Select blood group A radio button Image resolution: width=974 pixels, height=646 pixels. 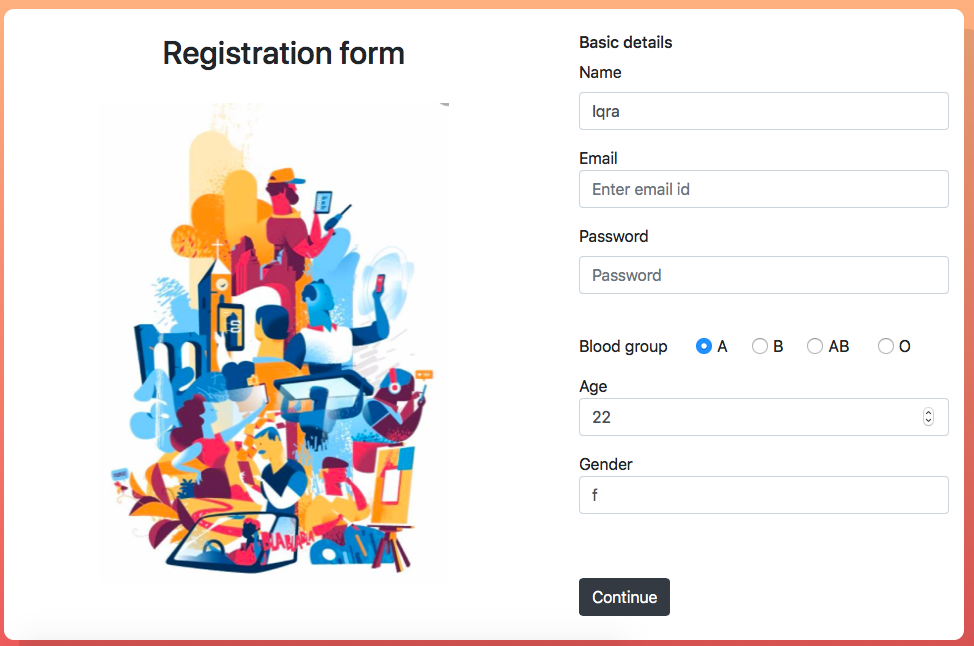click(703, 346)
